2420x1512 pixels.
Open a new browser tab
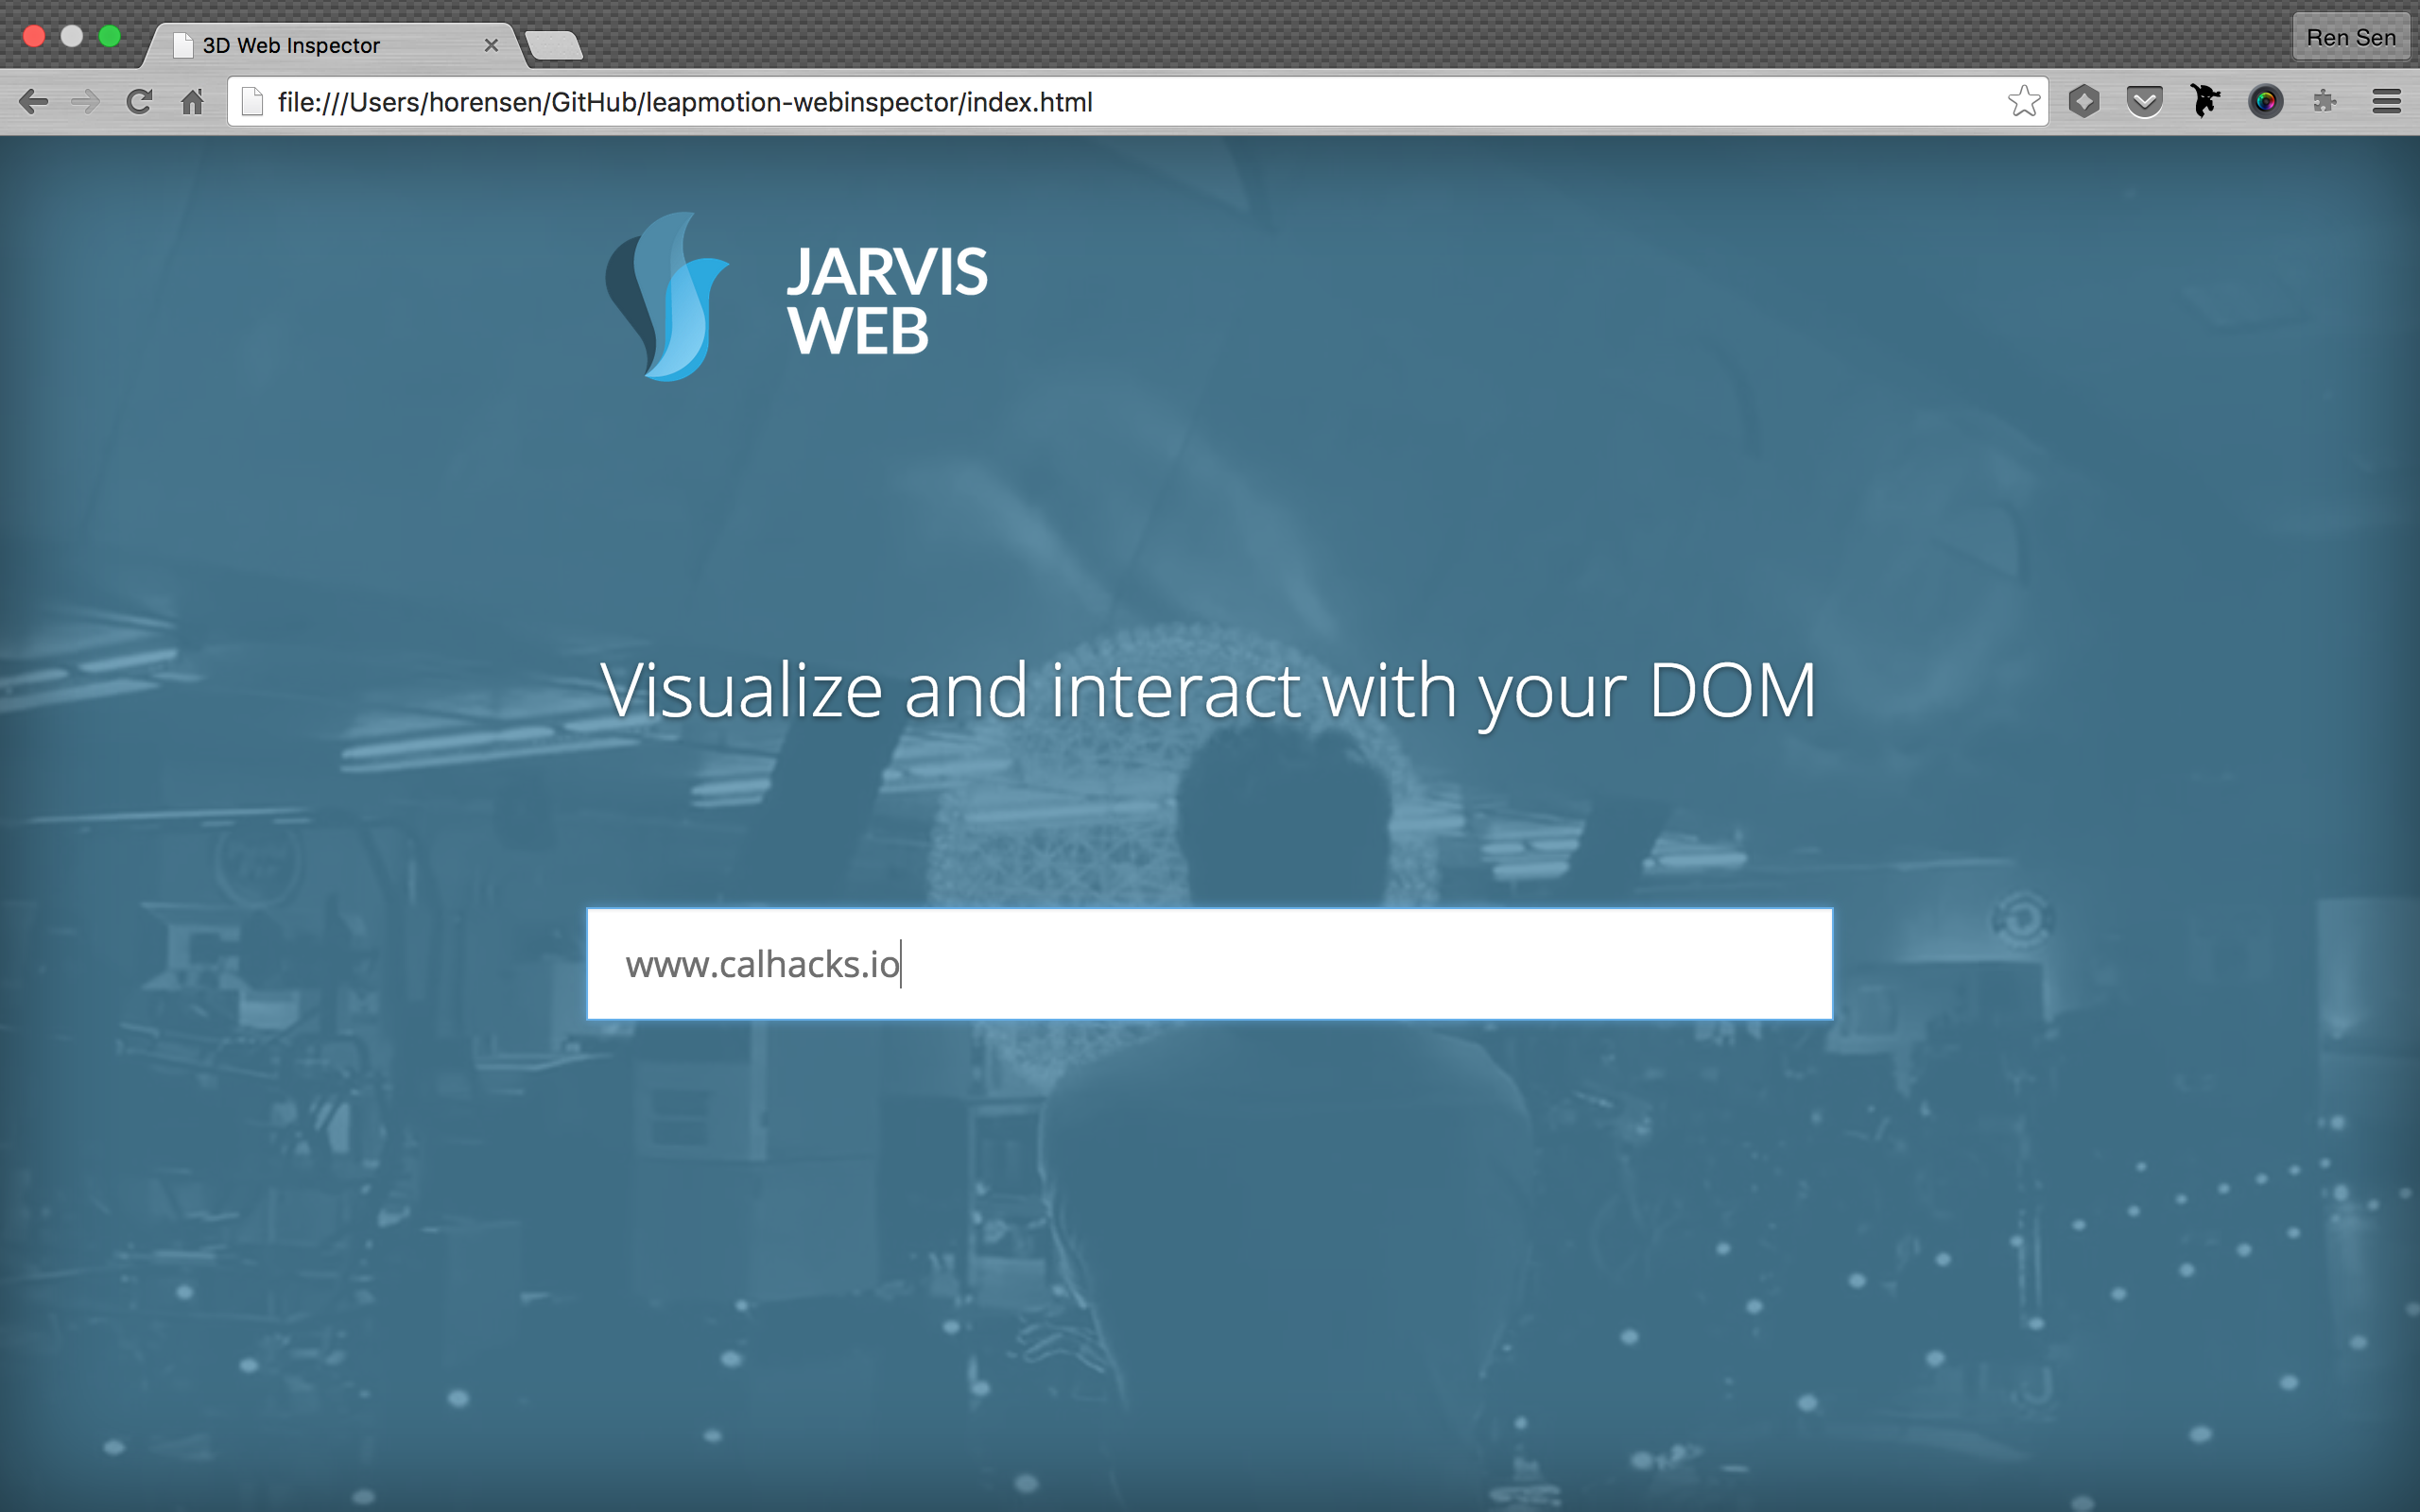[x=554, y=46]
